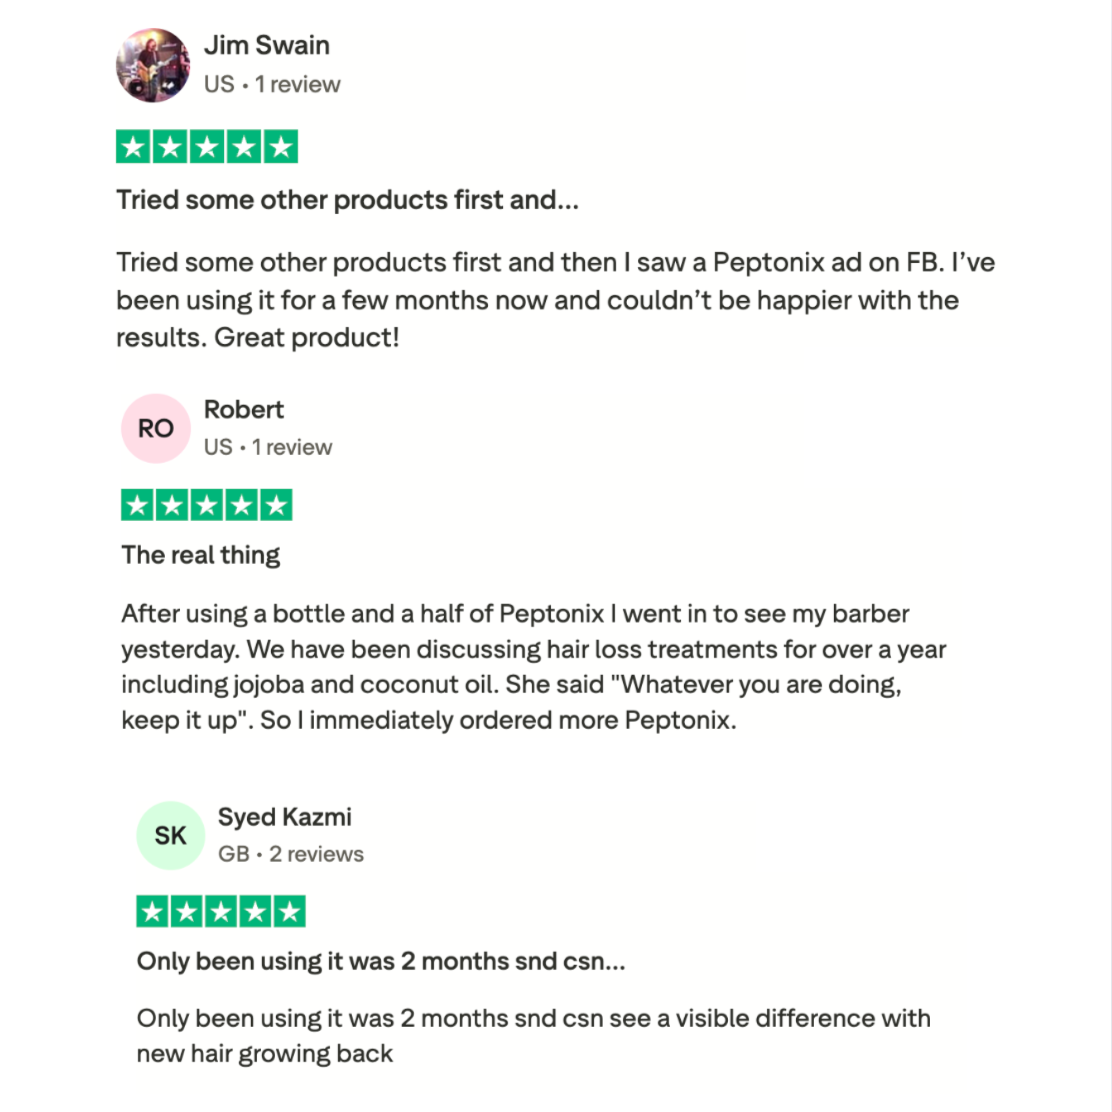Open review titled 'The real thing'
The width and height of the screenshot is (1112, 1112).
(201, 555)
